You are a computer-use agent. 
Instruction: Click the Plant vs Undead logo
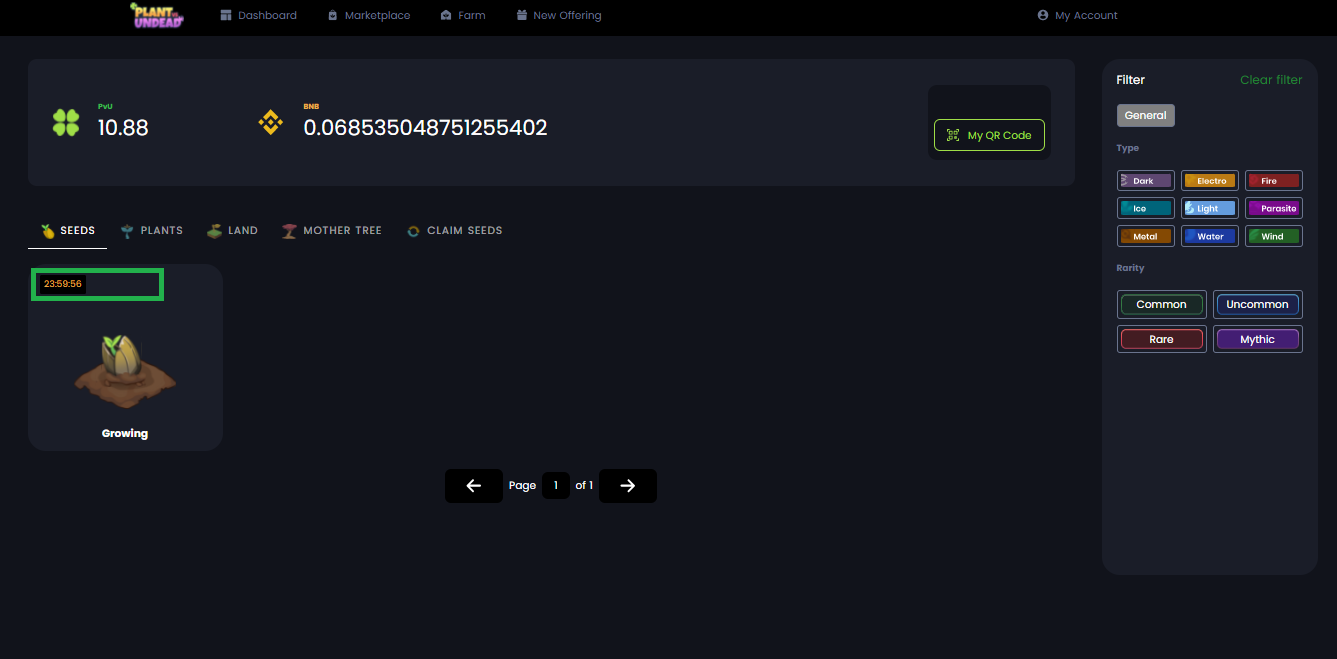click(158, 15)
